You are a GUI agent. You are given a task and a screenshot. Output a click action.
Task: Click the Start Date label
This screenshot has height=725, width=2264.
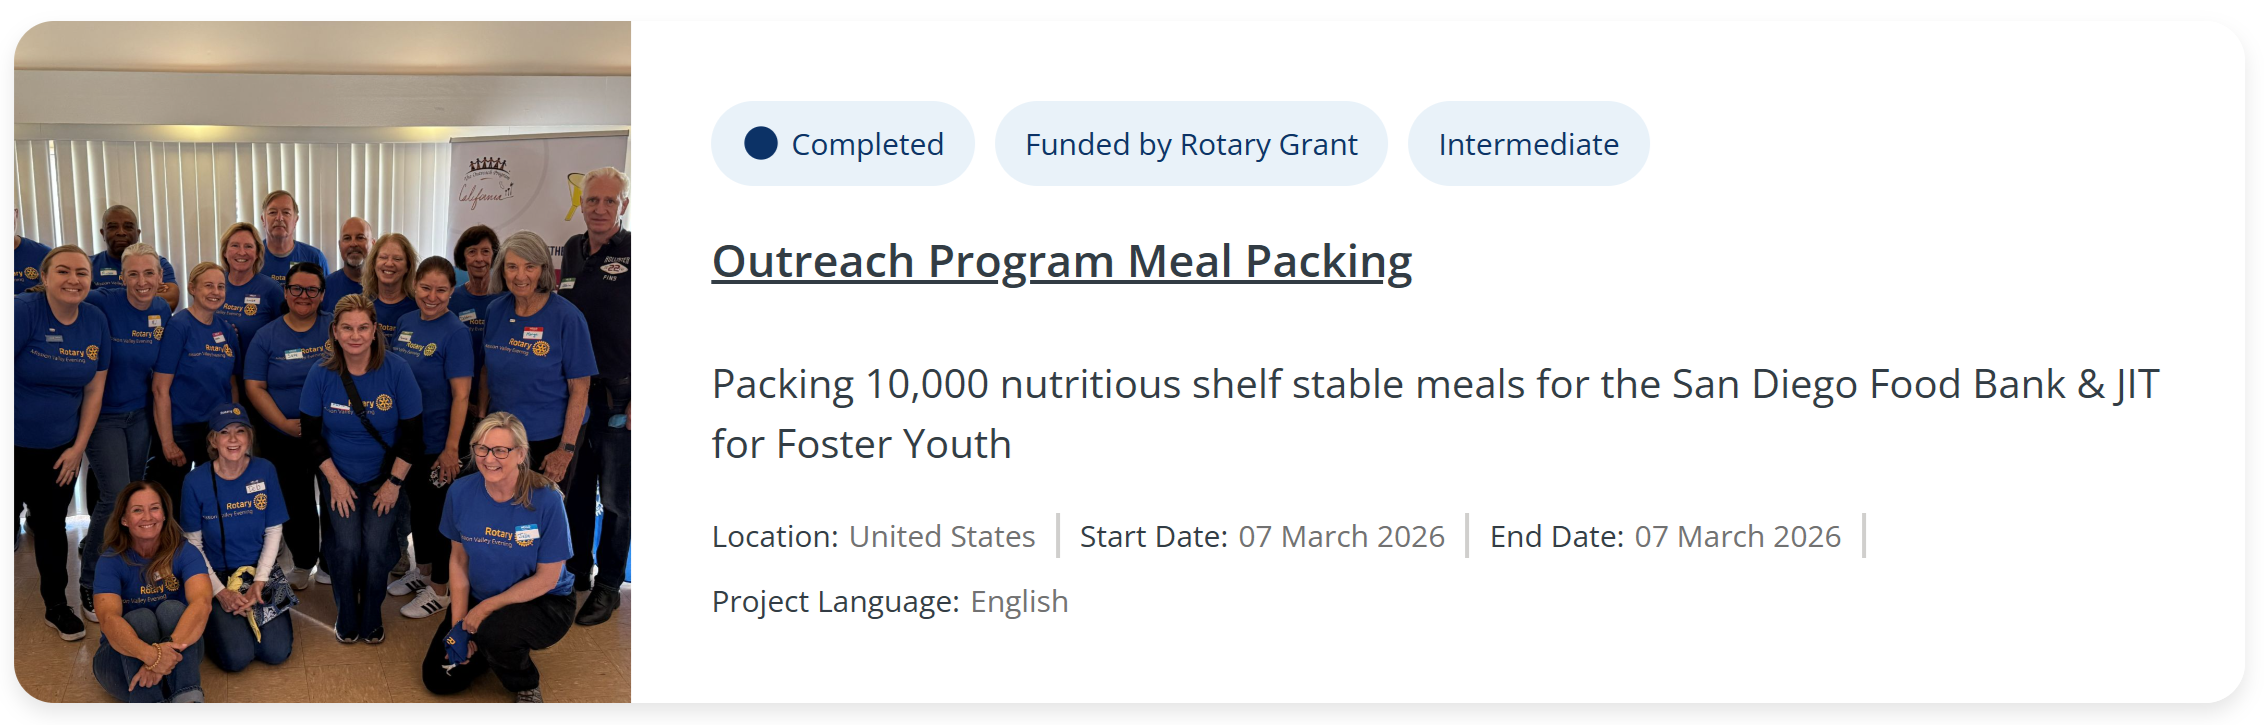point(1153,537)
